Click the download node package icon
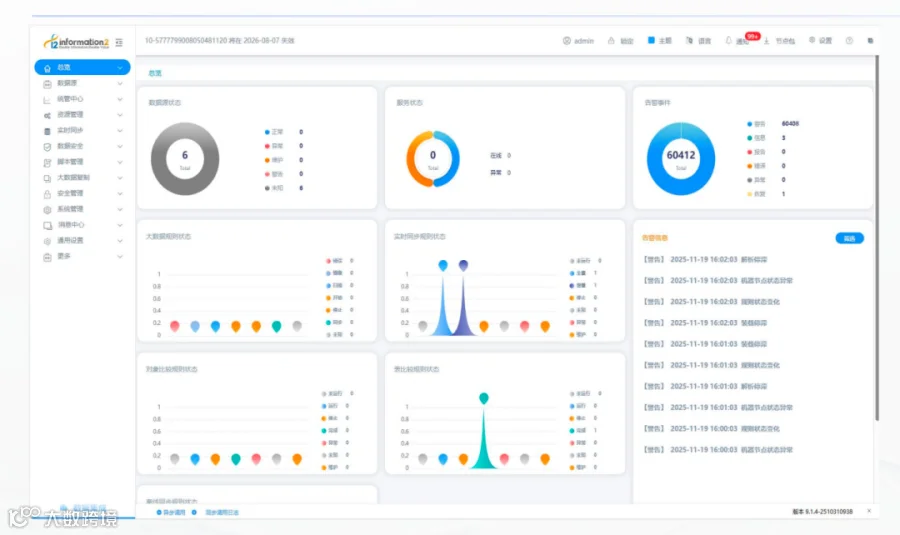The image size is (900, 535). 766,41
